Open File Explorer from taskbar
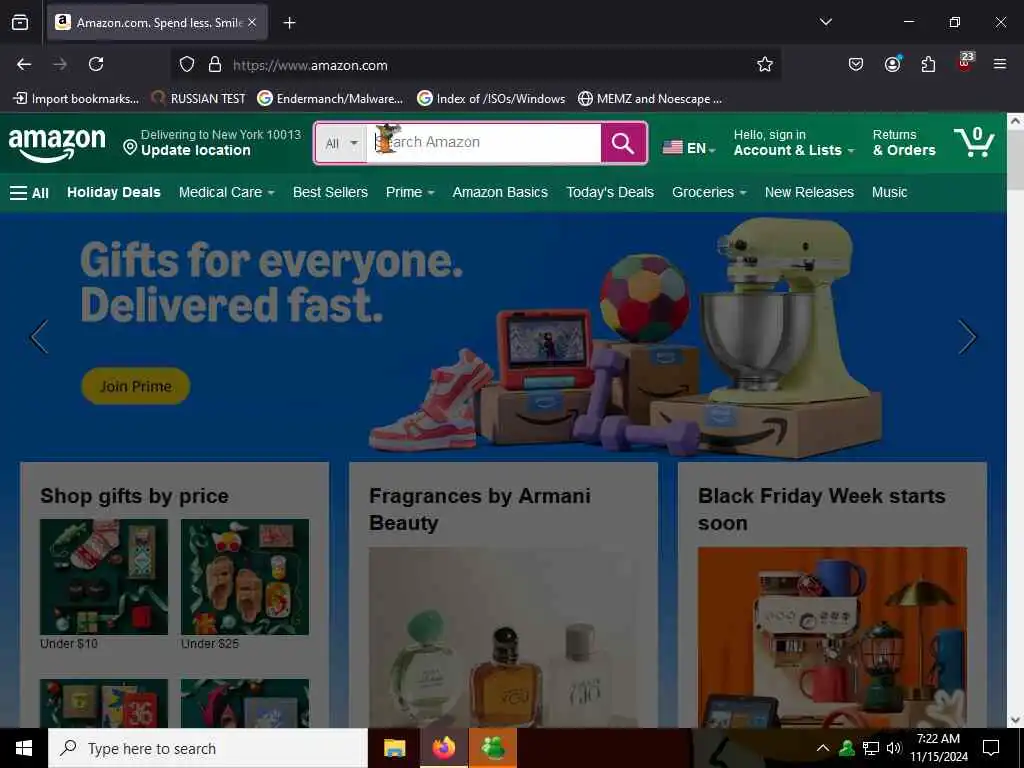 [394, 748]
